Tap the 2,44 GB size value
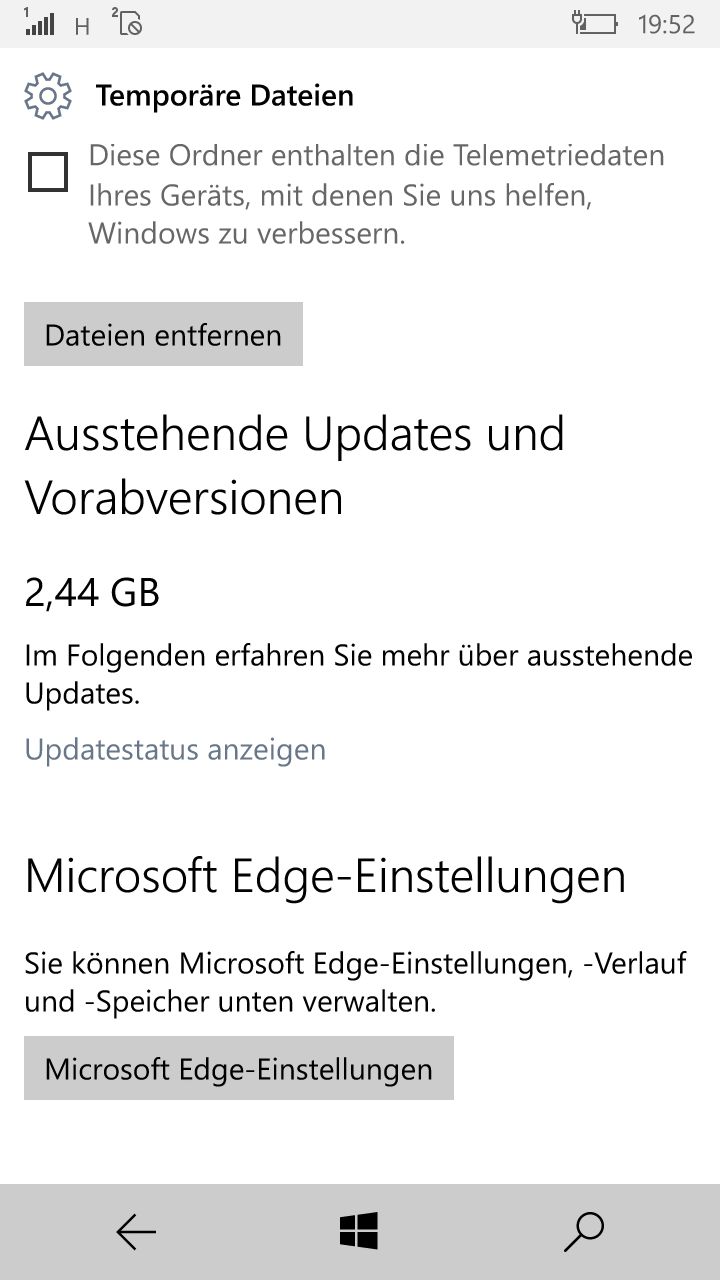The width and height of the screenshot is (720, 1280). click(x=92, y=593)
